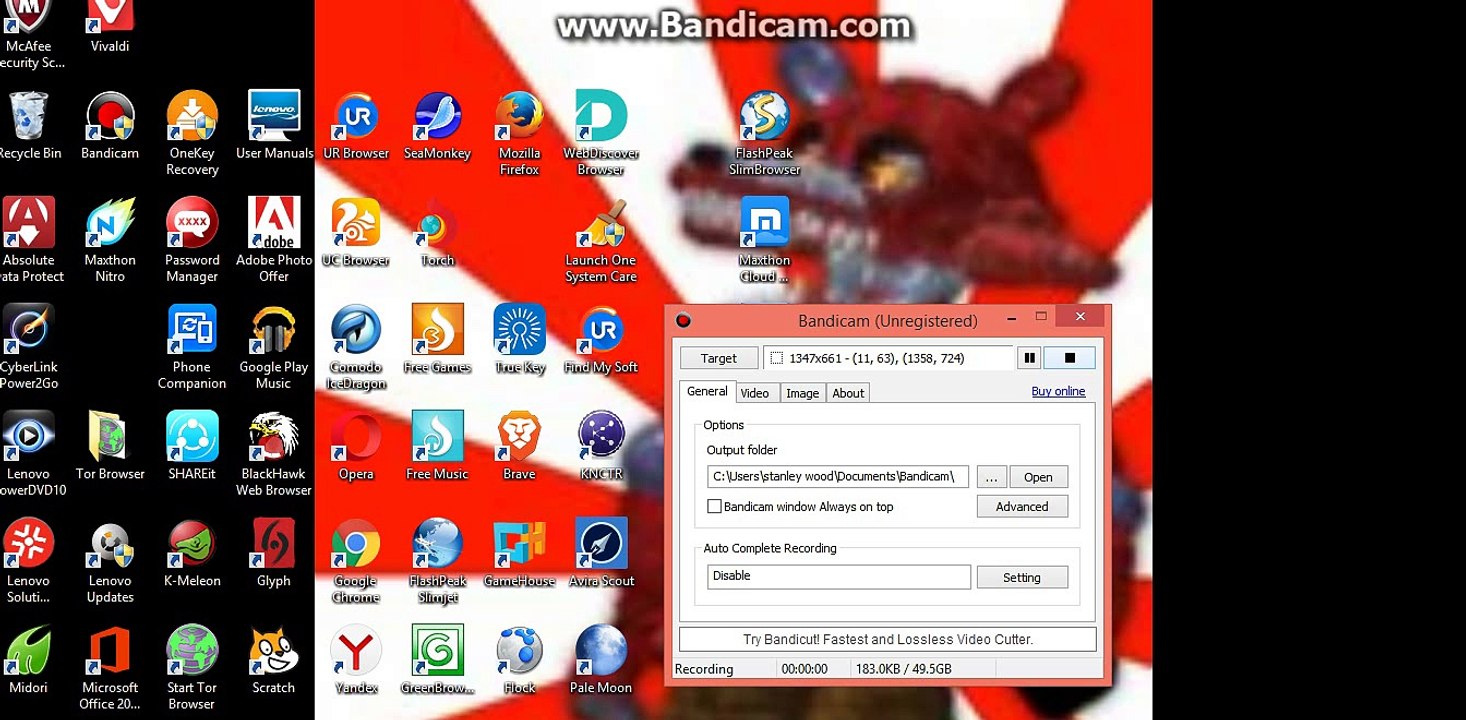Pause the Bandicam recording
1466x720 pixels.
point(1029,358)
